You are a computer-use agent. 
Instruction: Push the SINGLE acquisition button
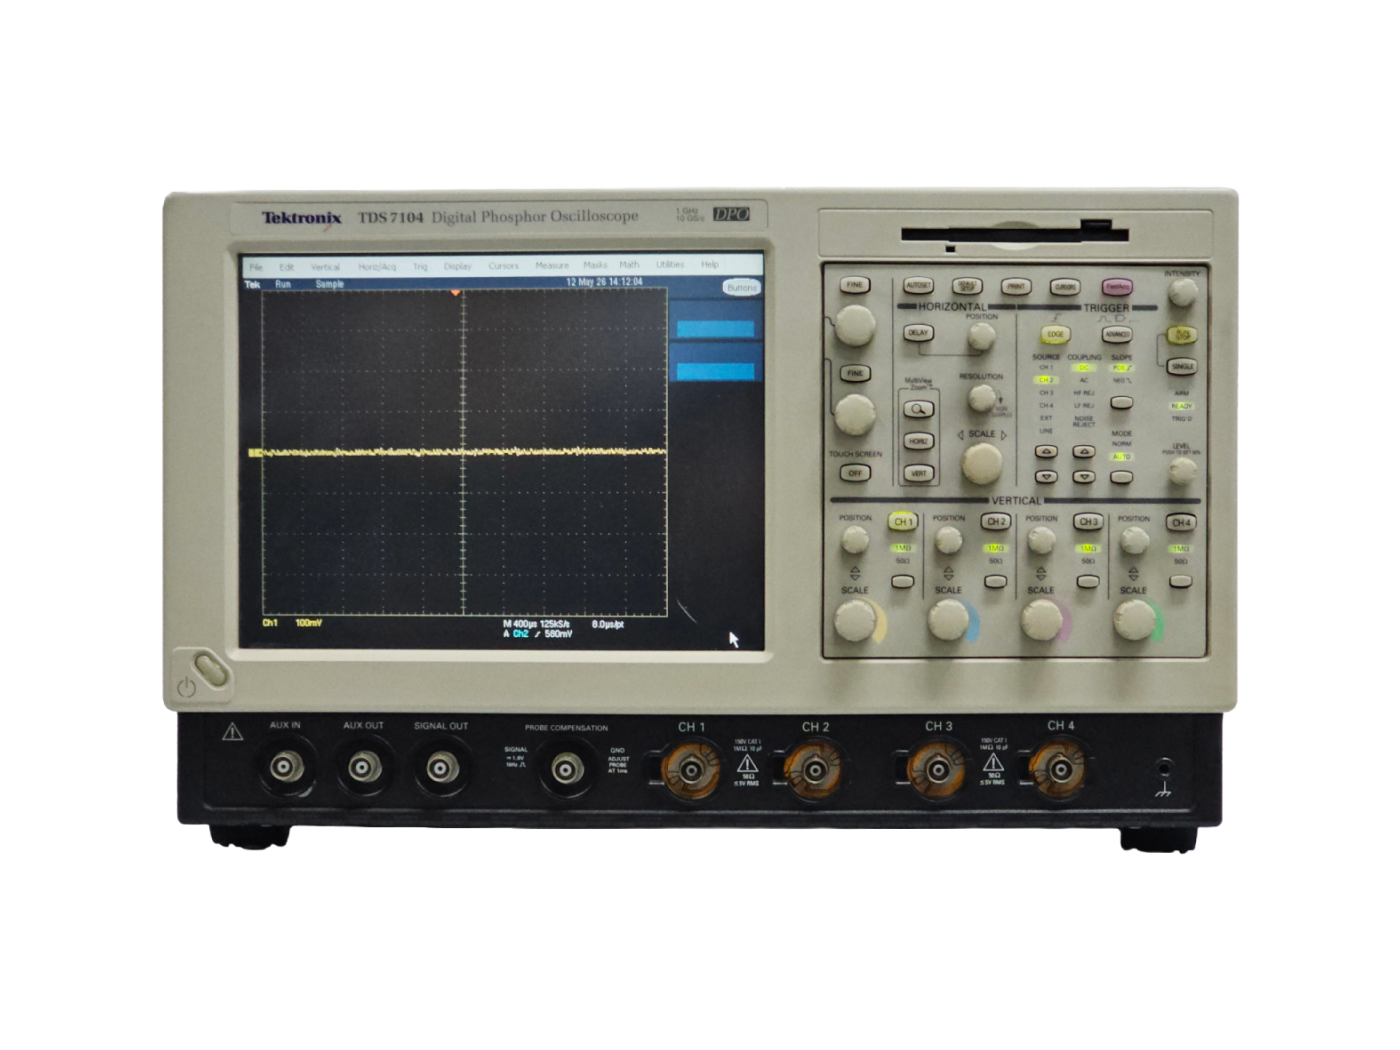tap(1182, 367)
